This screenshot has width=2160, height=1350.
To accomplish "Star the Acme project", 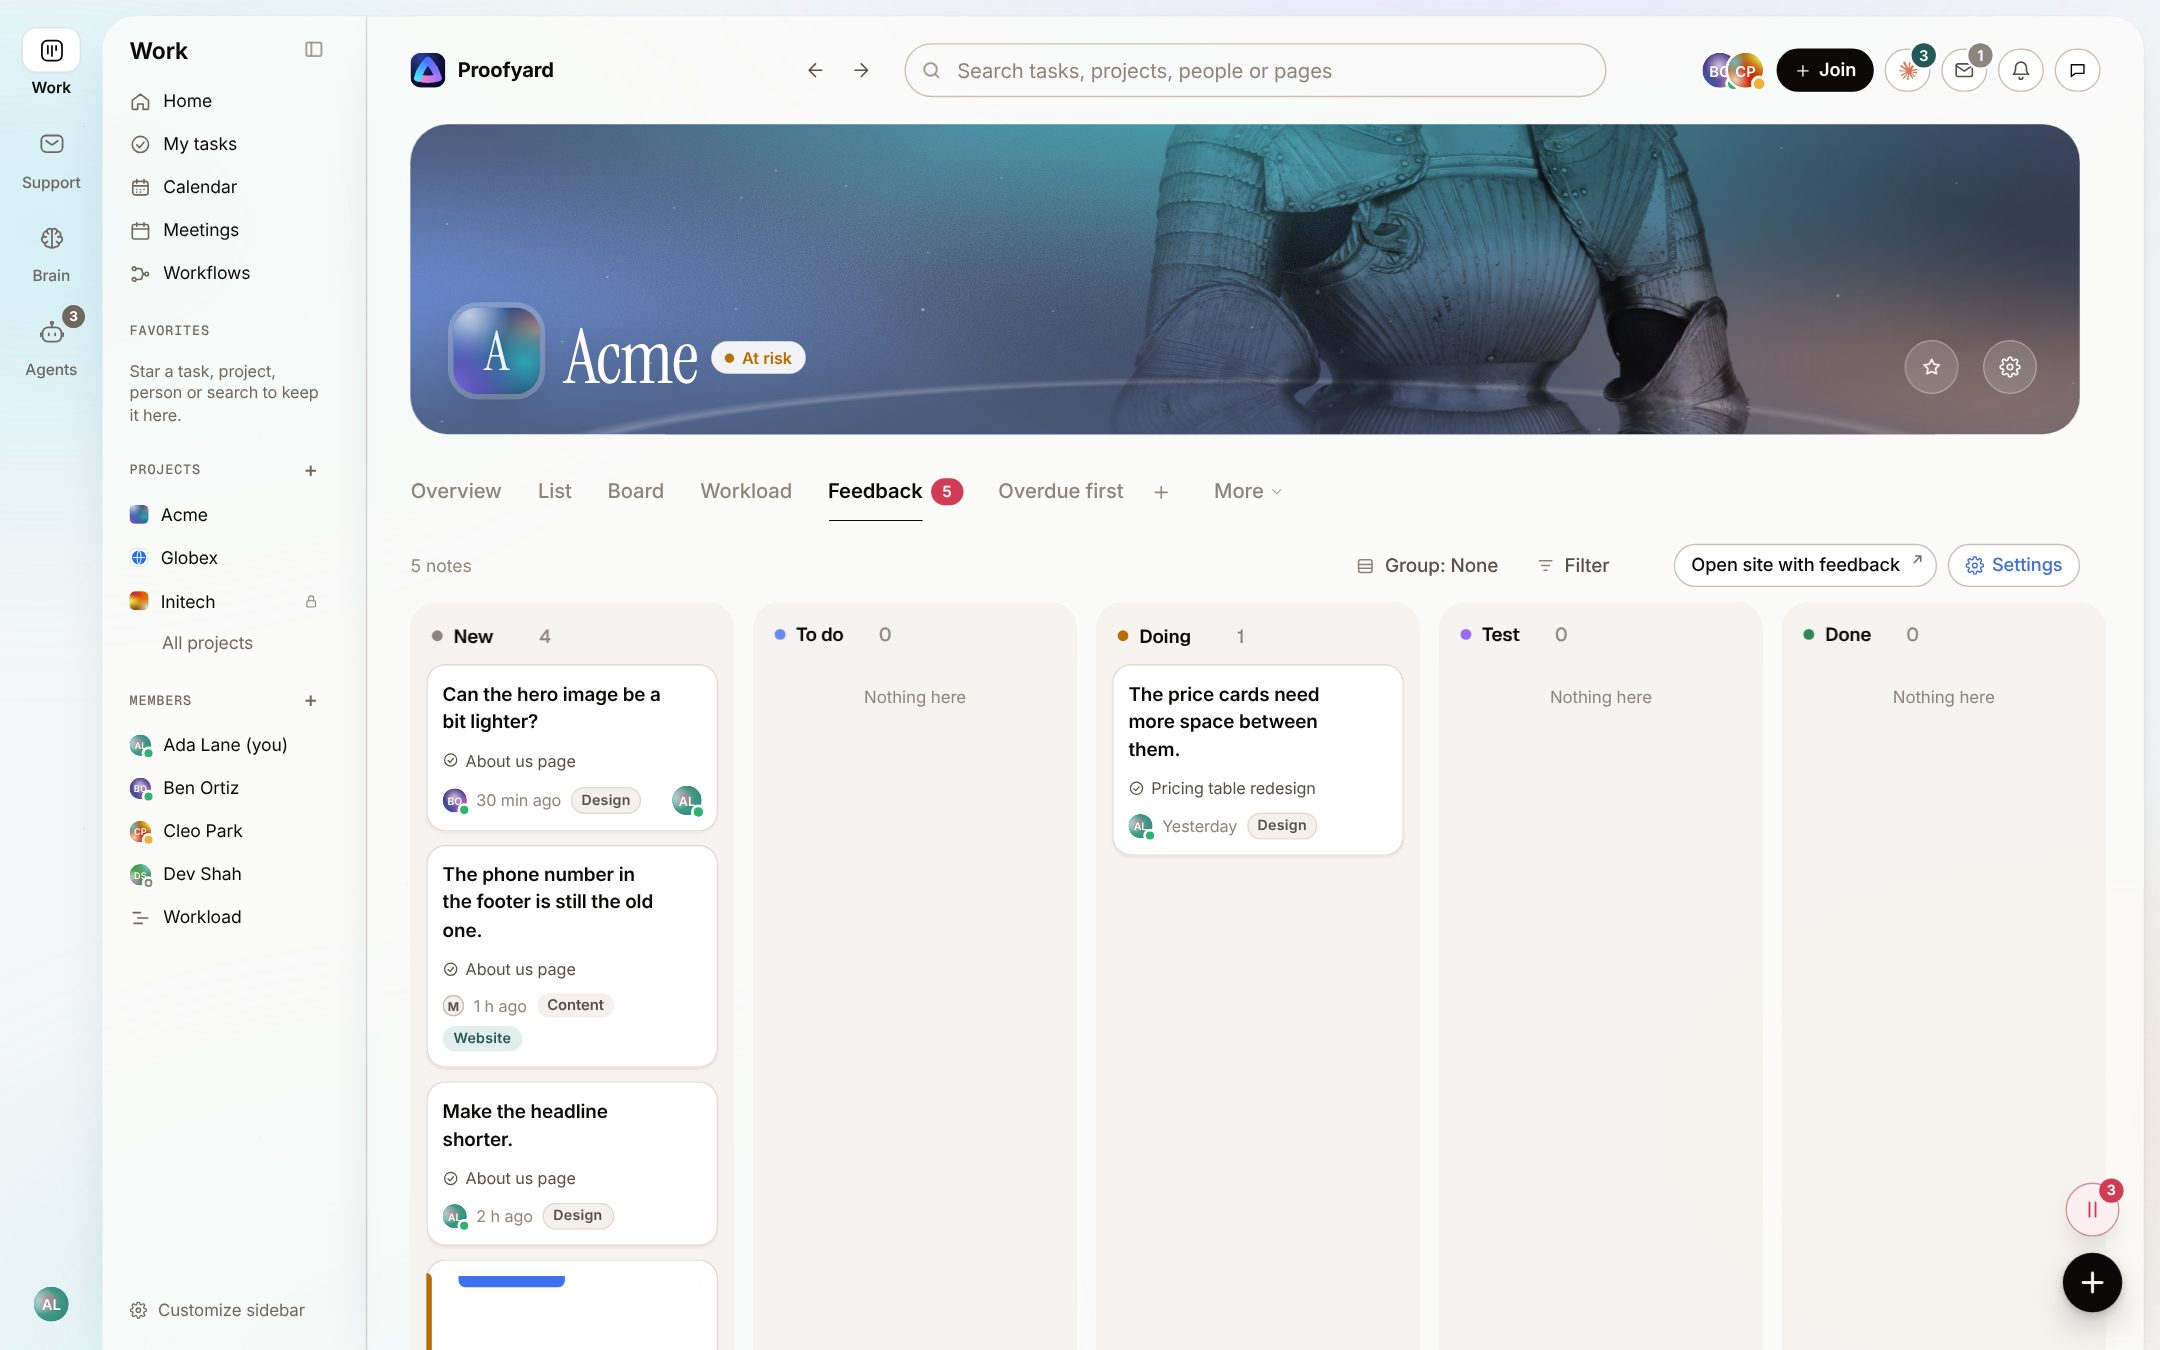I will point(1931,367).
